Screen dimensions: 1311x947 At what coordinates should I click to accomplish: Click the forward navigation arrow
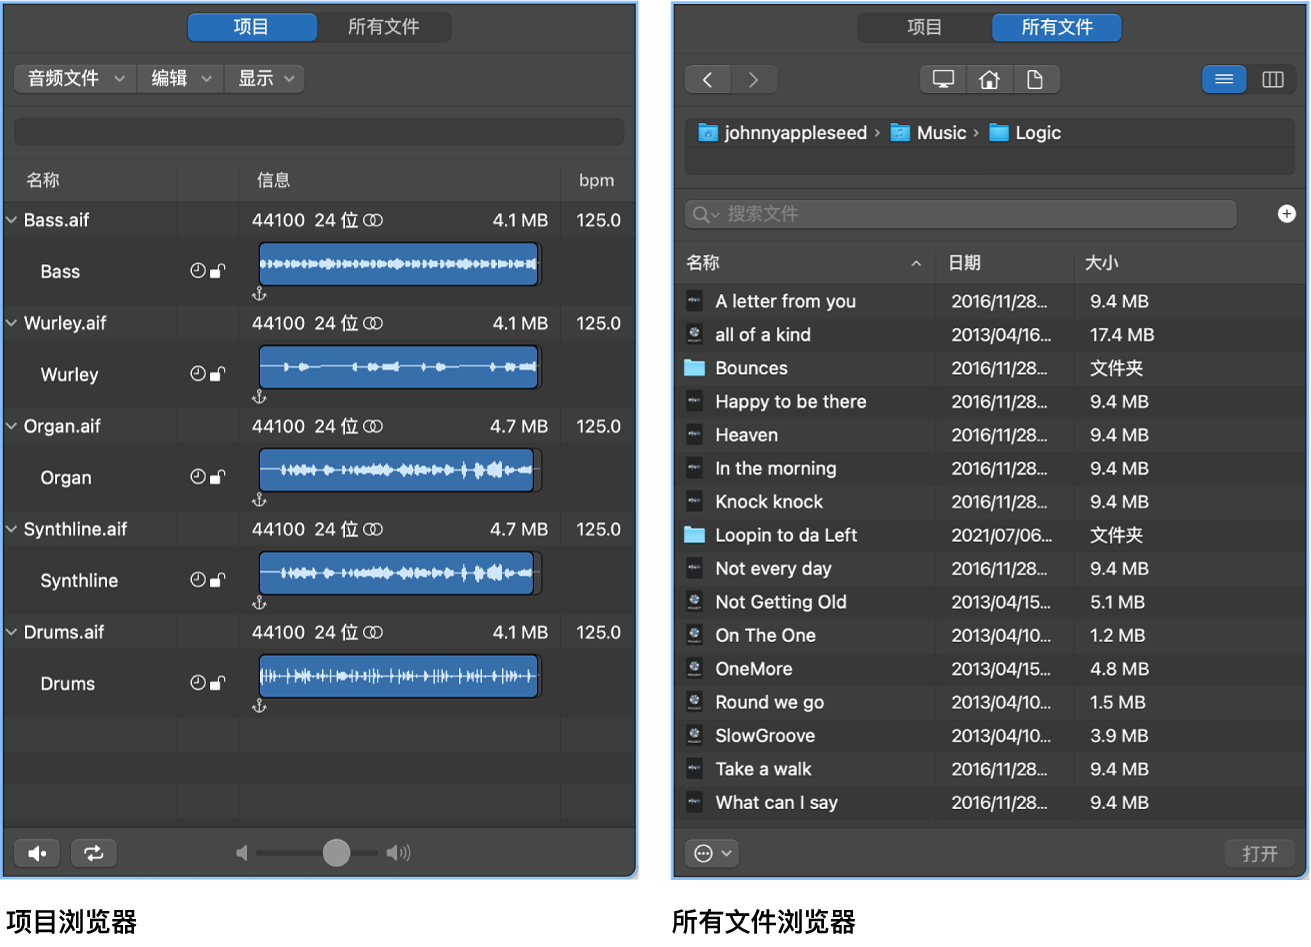point(754,79)
